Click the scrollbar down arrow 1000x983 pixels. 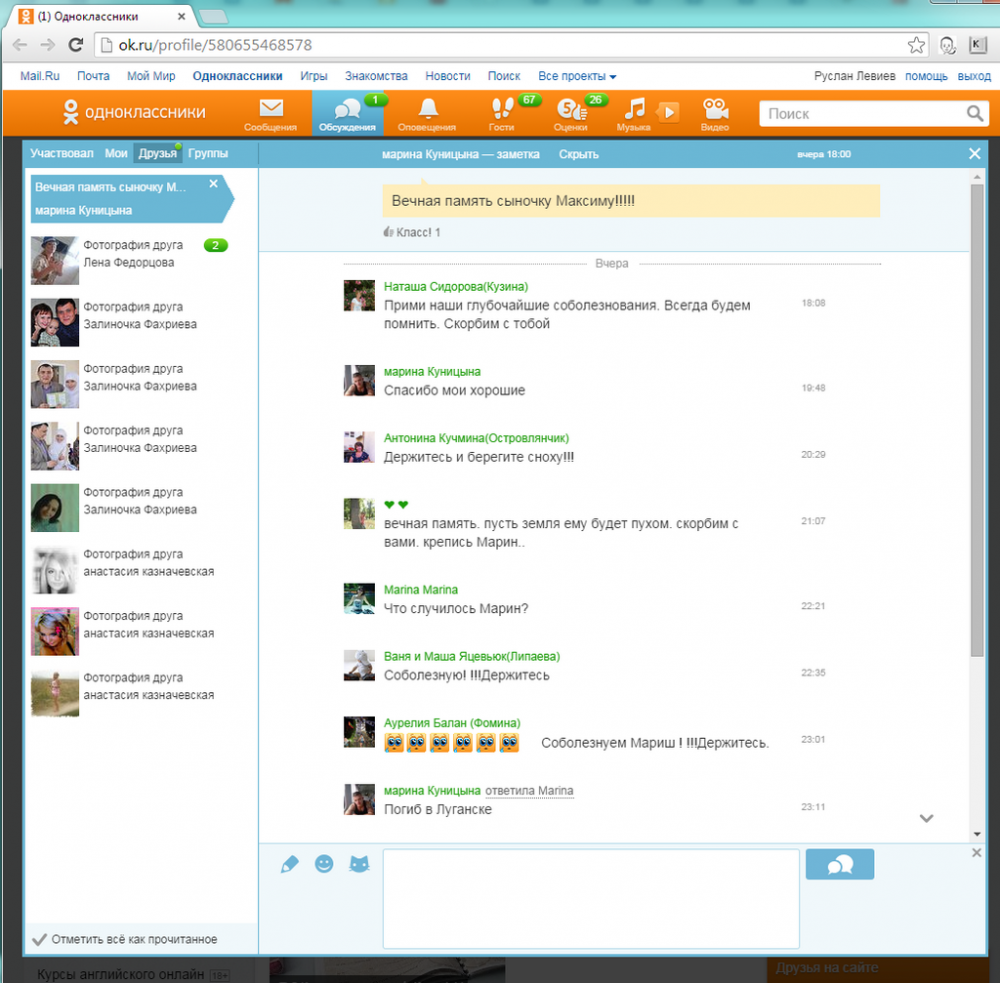(x=977, y=834)
